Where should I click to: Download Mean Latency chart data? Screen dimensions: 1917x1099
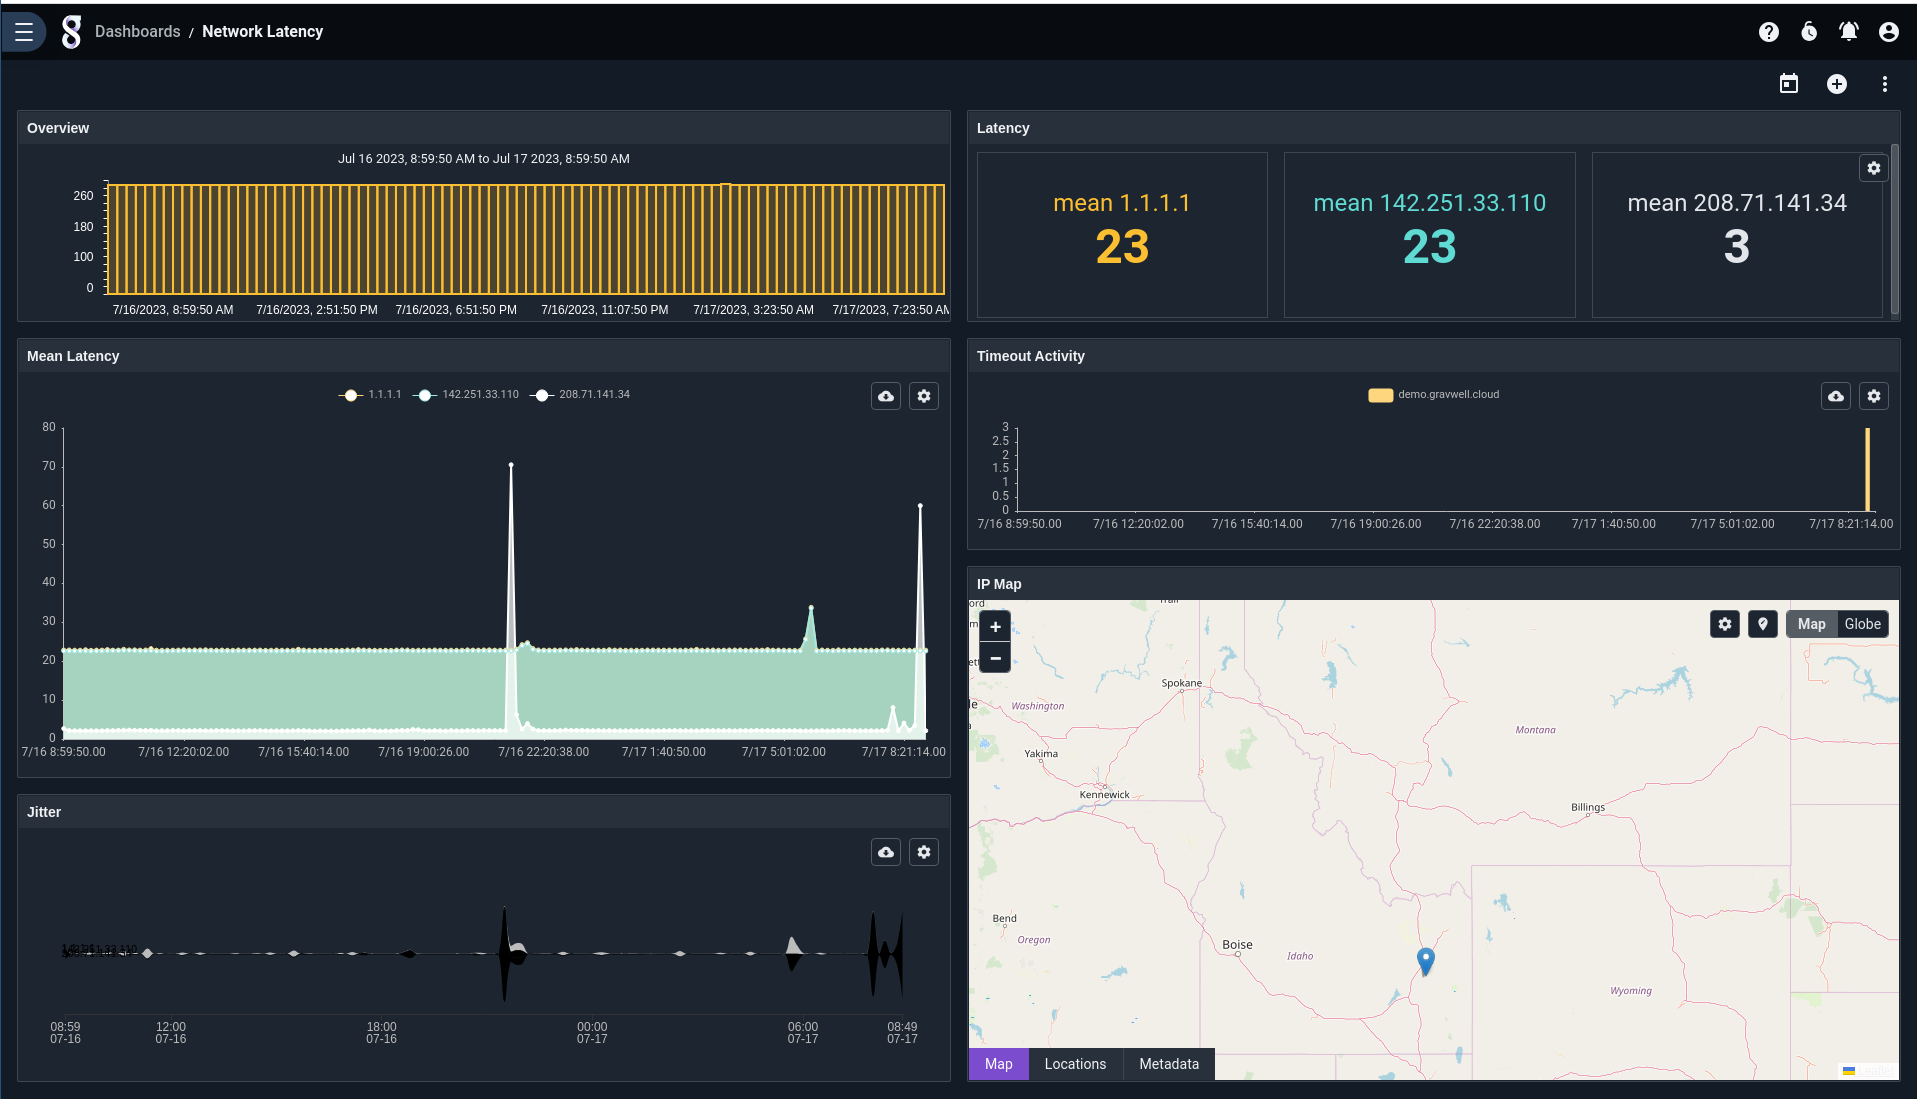(886, 396)
